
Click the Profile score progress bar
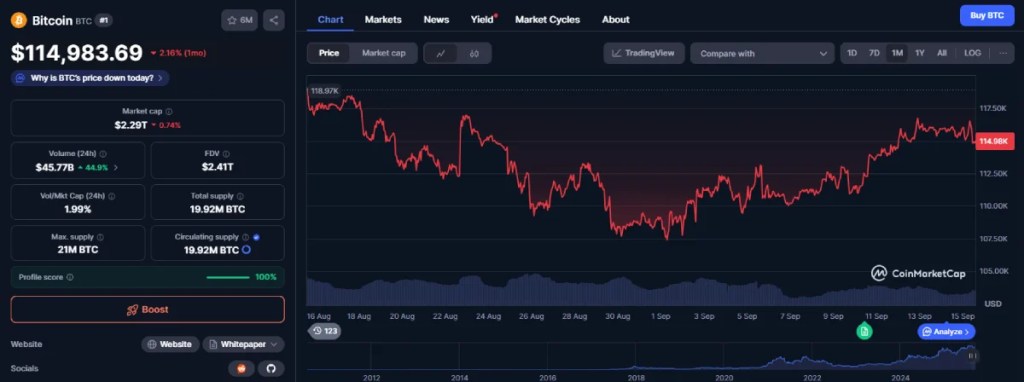tap(228, 277)
